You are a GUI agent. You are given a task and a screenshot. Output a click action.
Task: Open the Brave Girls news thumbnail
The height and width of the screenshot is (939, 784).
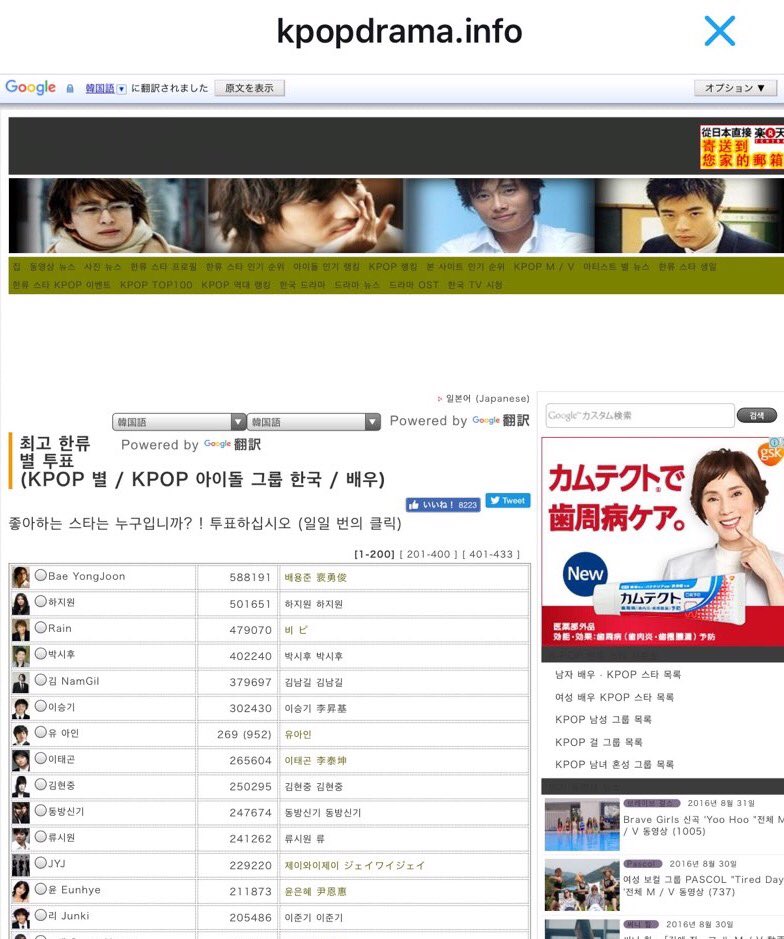(582, 825)
